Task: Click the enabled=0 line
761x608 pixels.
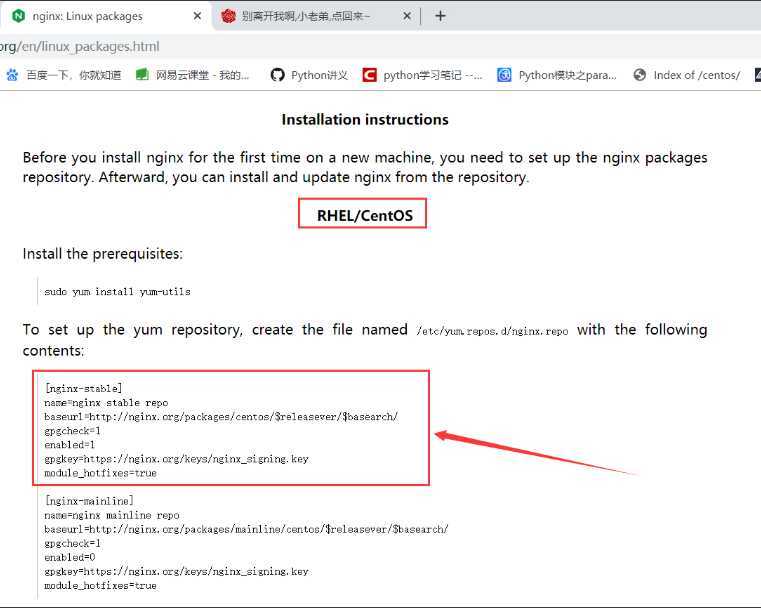Action: tap(69, 558)
